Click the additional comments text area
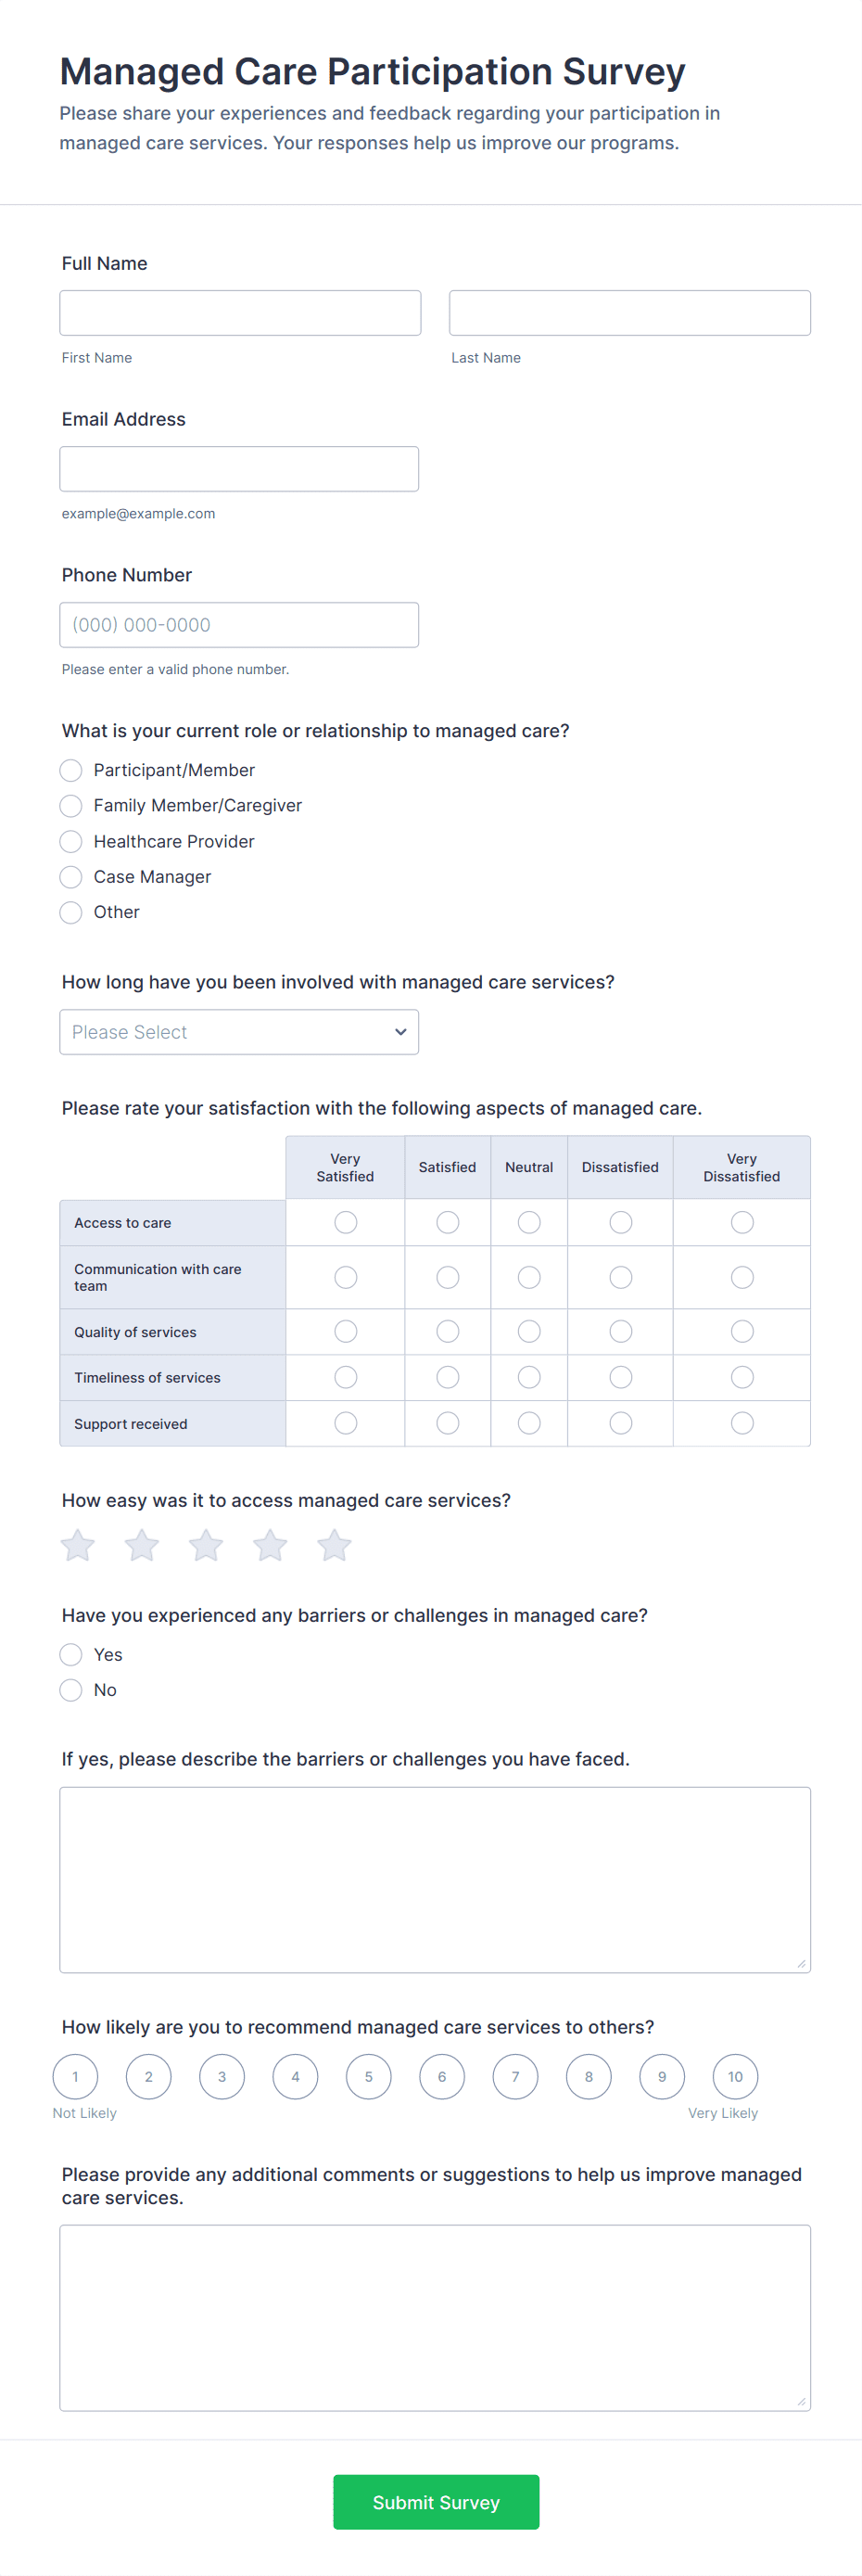 (435, 2317)
